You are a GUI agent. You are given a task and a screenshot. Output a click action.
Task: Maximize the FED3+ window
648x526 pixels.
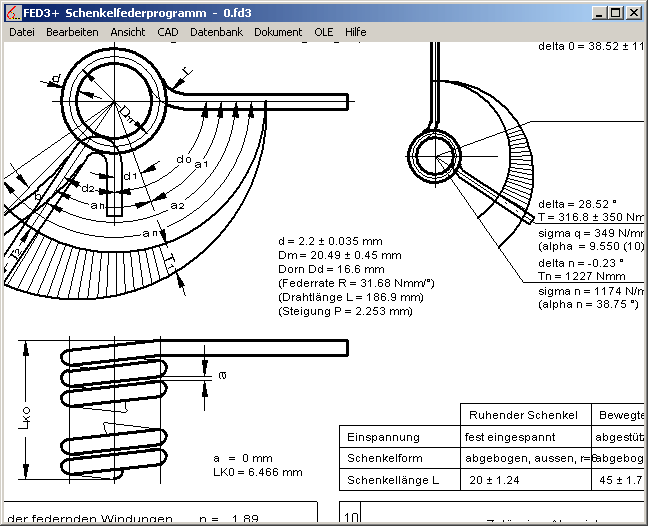click(x=615, y=13)
